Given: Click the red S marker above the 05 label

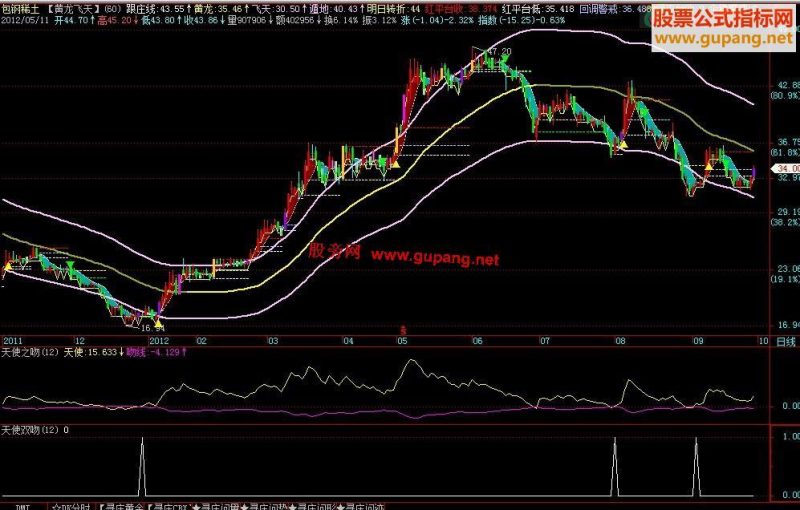Looking at the screenshot, I should point(403,330).
